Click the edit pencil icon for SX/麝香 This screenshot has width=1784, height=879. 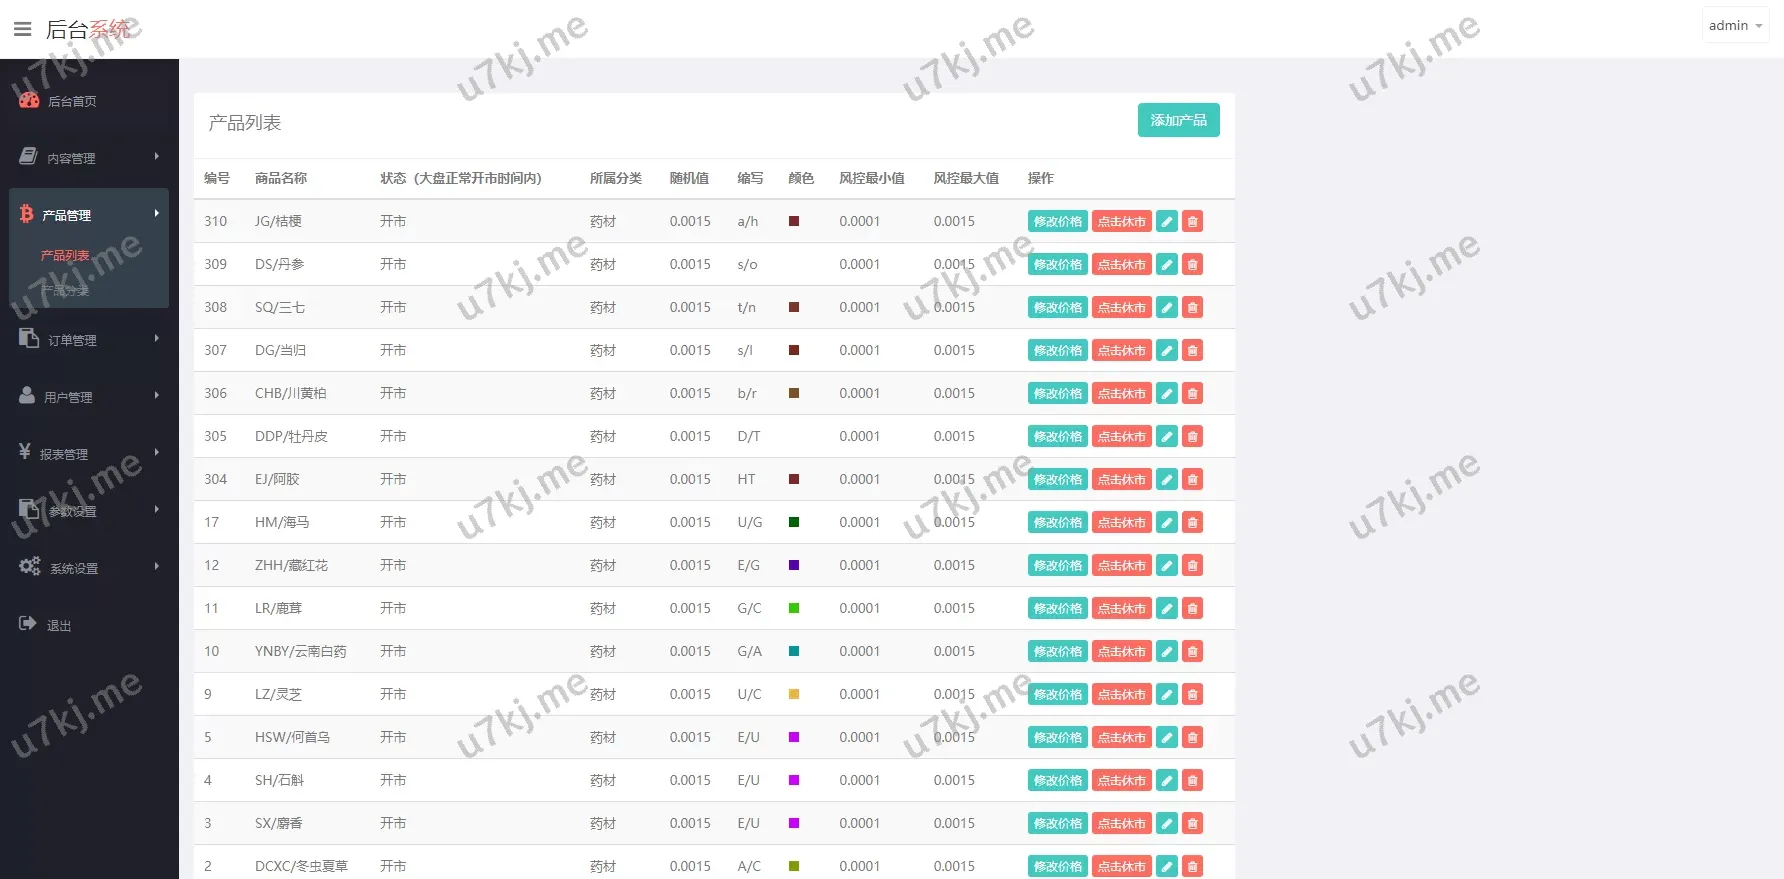coord(1166,823)
